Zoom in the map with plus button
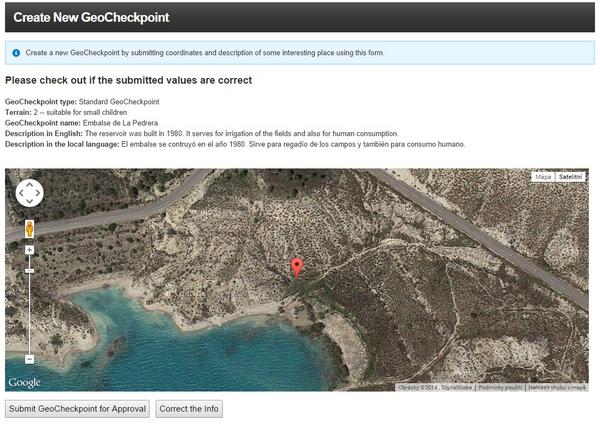Image resolution: width=600 pixels, height=425 pixels. coord(29,250)
